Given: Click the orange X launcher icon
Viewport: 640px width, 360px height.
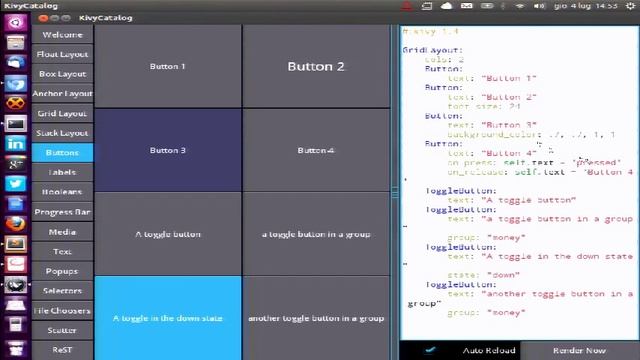Looking at the screenshot, I should coord(16,103).
